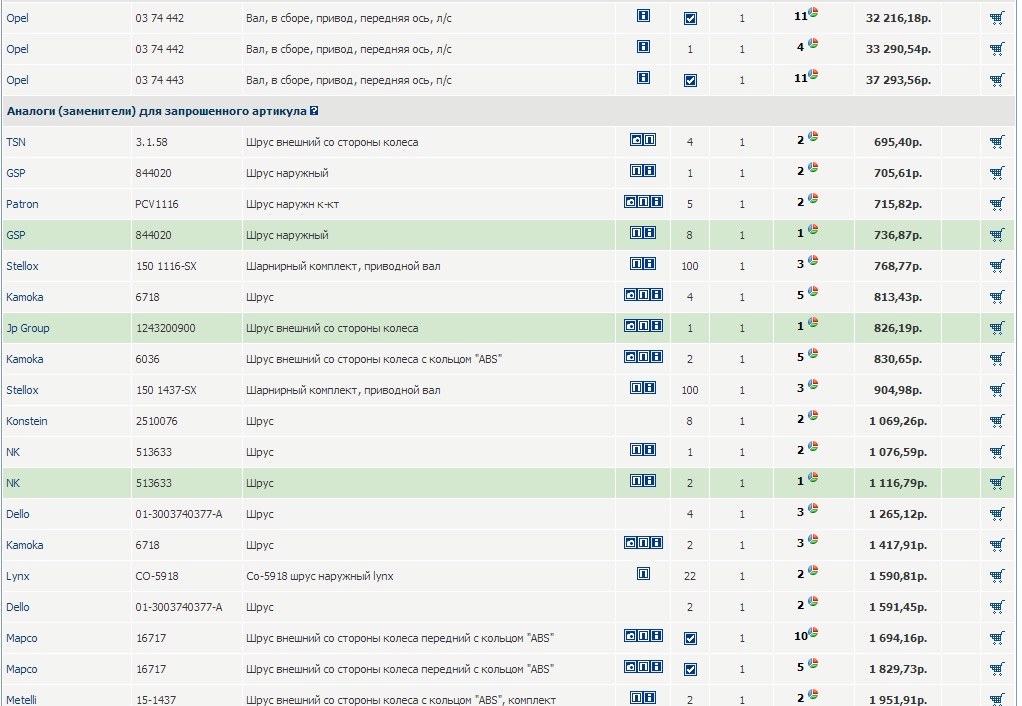
Task: Add TSN 3.1.58 to cart
Action: 997,142
